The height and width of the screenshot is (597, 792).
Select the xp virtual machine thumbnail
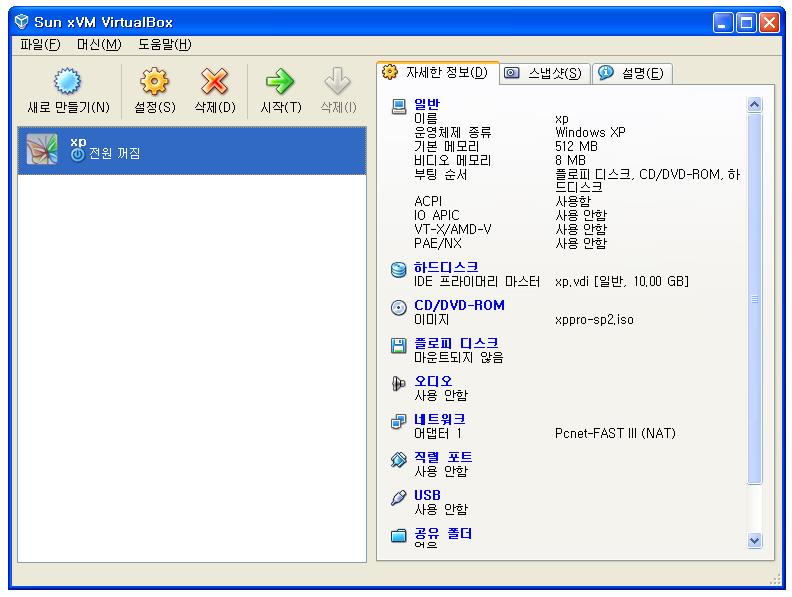pyautogui.click(x=42, y=149)
